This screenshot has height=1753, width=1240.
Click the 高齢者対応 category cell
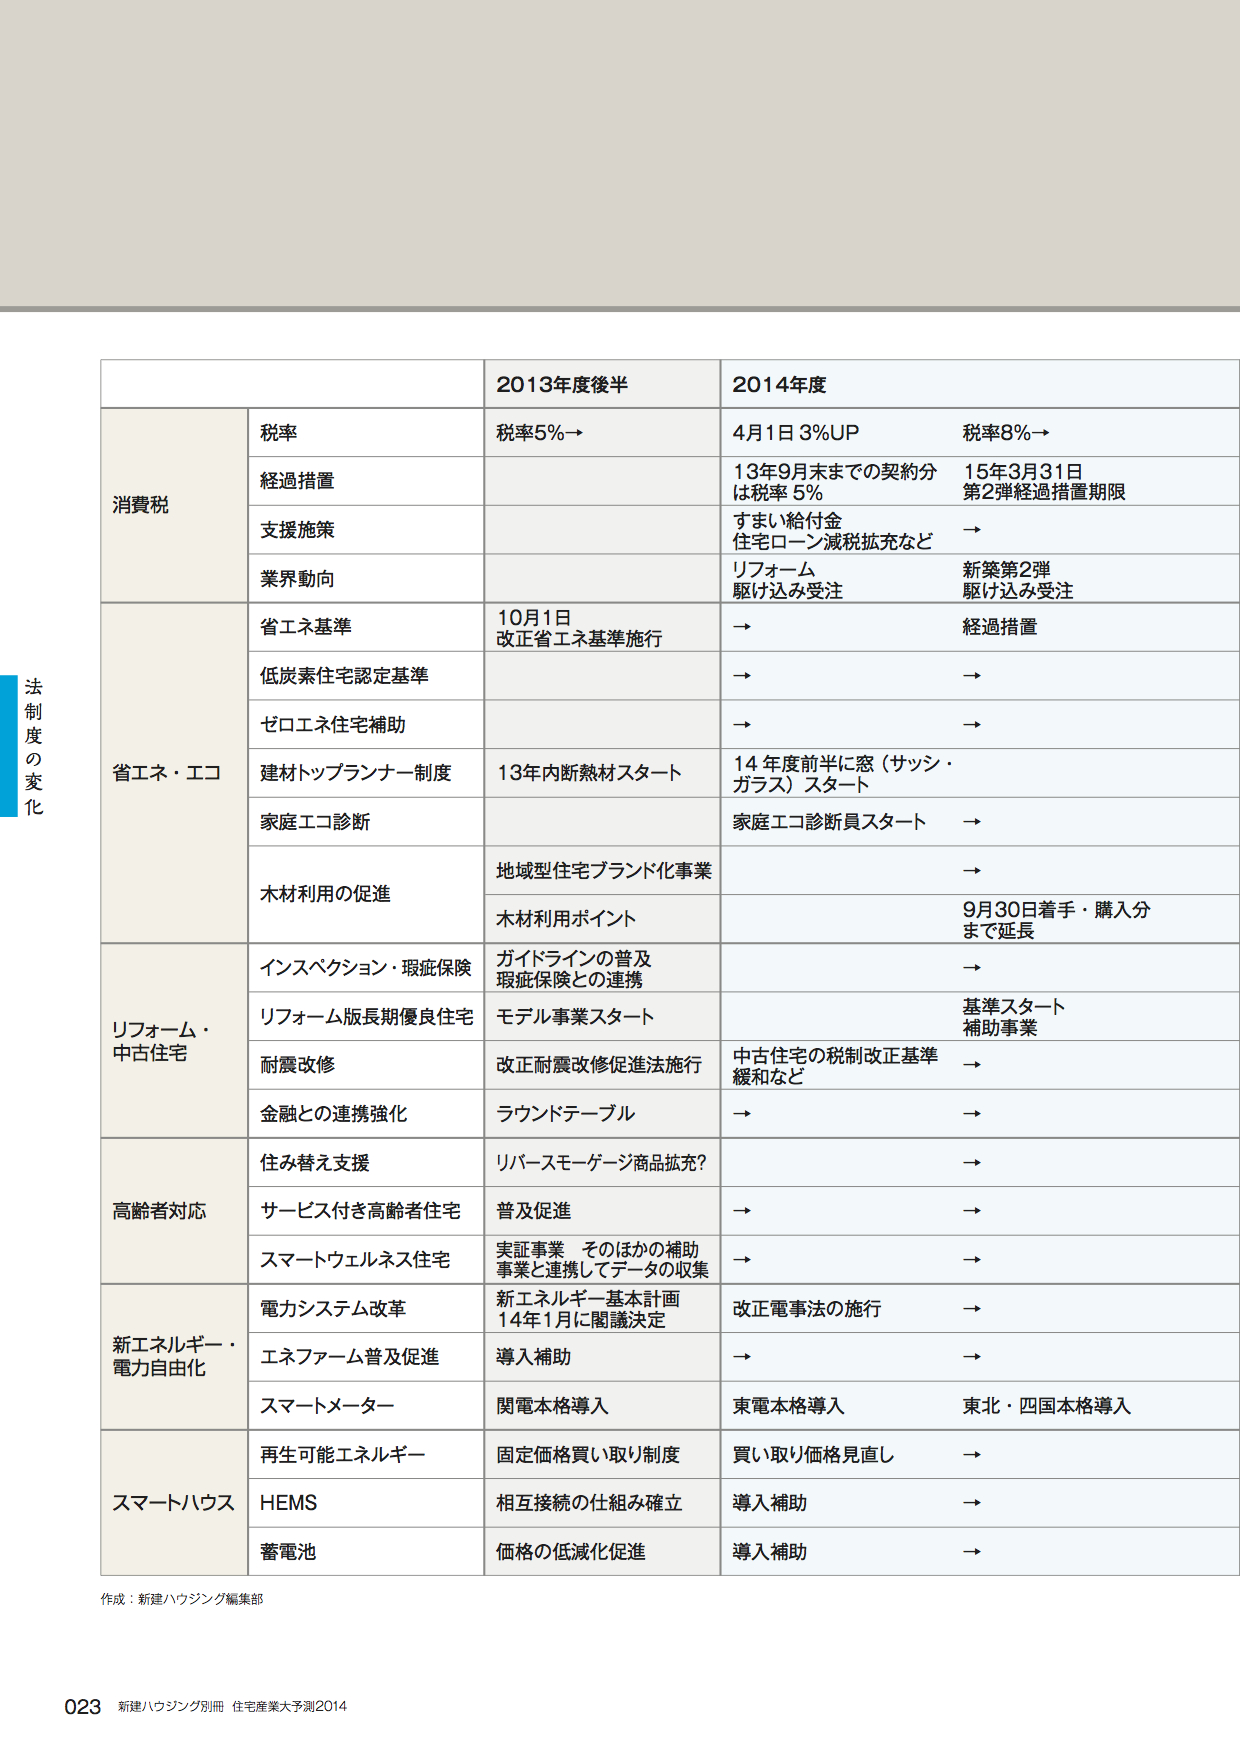(159, 1211)
